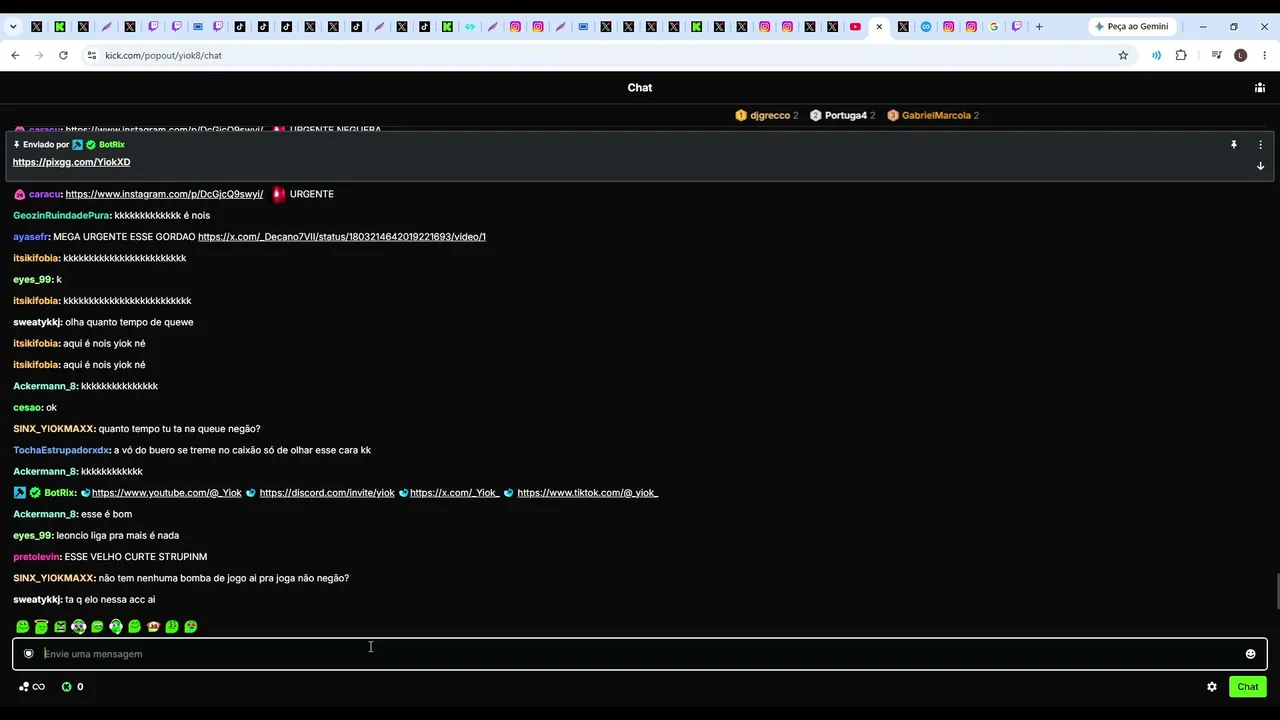The width and height of the screenshot is (1280, 720).
Task: Open the tab search dropdown arrow
Action: pos(13,27)
